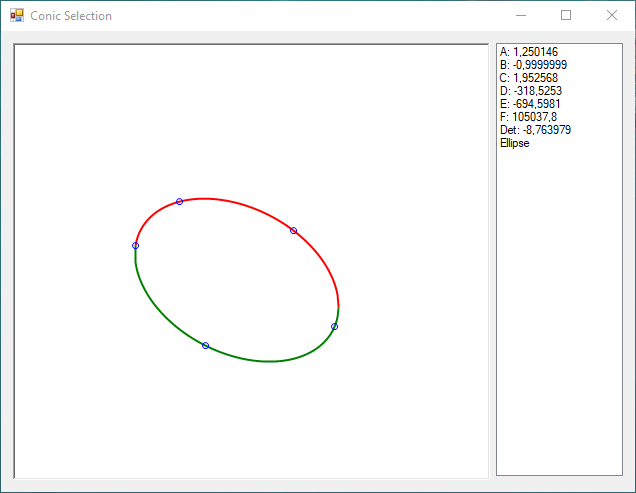Select the leftmost blue control point
Viewport: 636px width, 493px height.
(136, 245)
